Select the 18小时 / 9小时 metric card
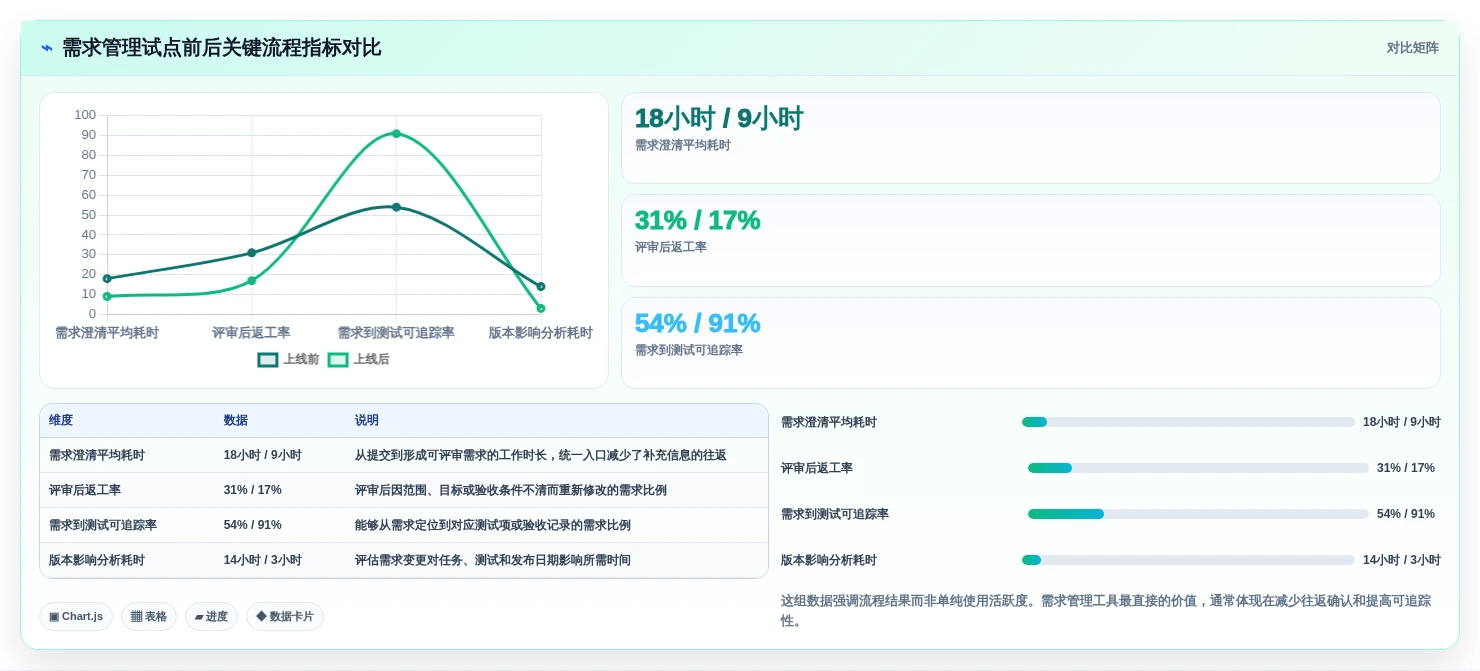Screen dimensions: 1480x671 (x=1031, y=138)
